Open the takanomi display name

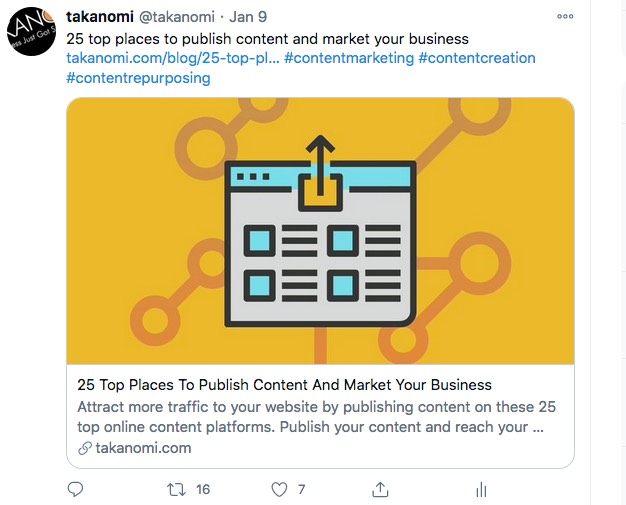(x=100, y=17)
